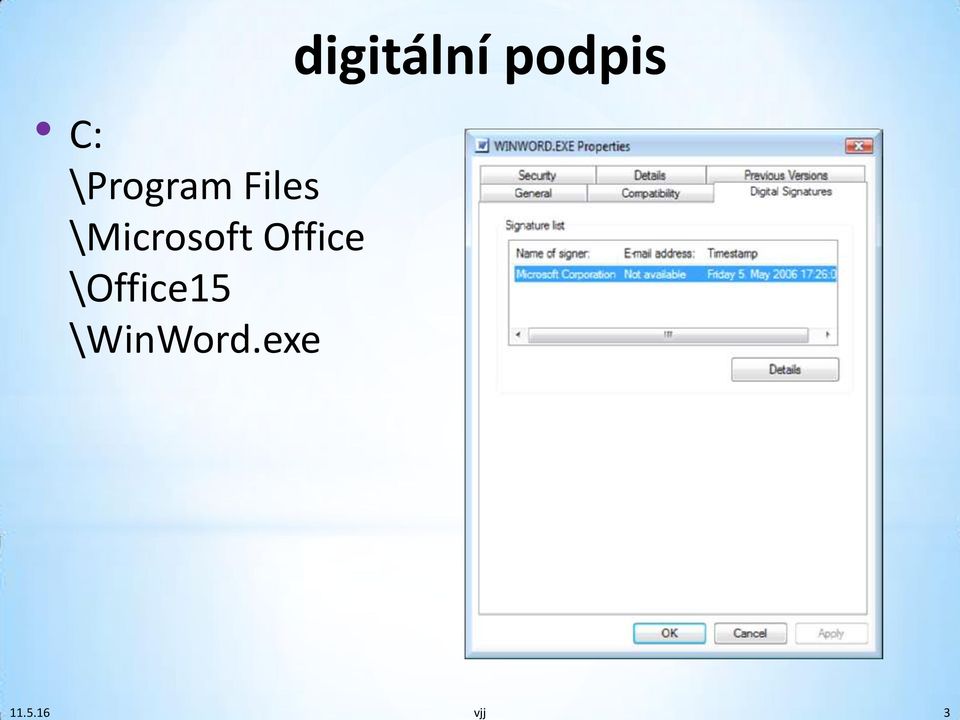The height and width of the screenshot is (720, 960).
Task: Click the left arrow of the signature list scrollbar
Action: tap(519, 335)
